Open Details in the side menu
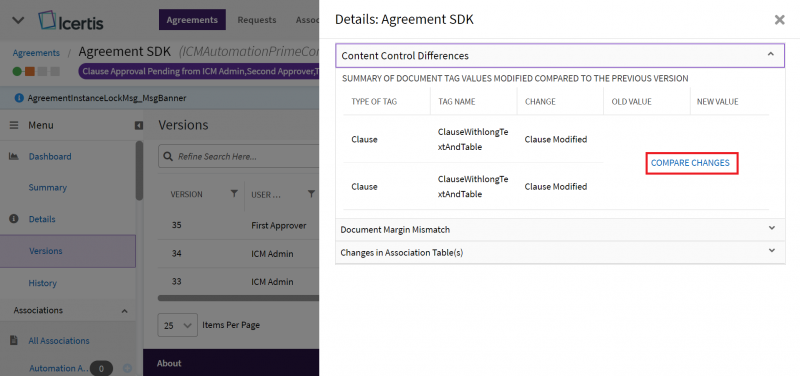Screen dimensions: 800x376 pos(42,219)
